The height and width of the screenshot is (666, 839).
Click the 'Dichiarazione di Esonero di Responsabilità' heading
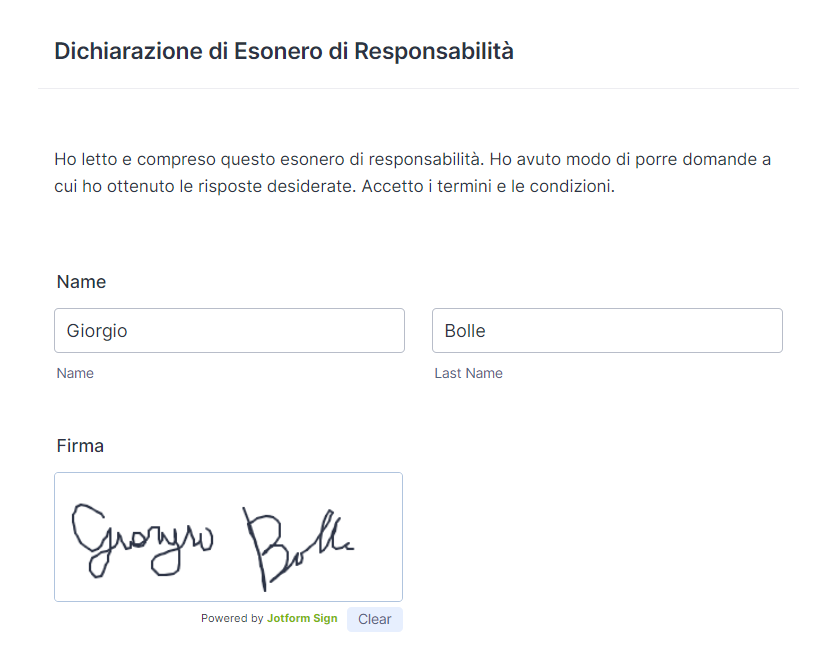[x=284, y=51]
